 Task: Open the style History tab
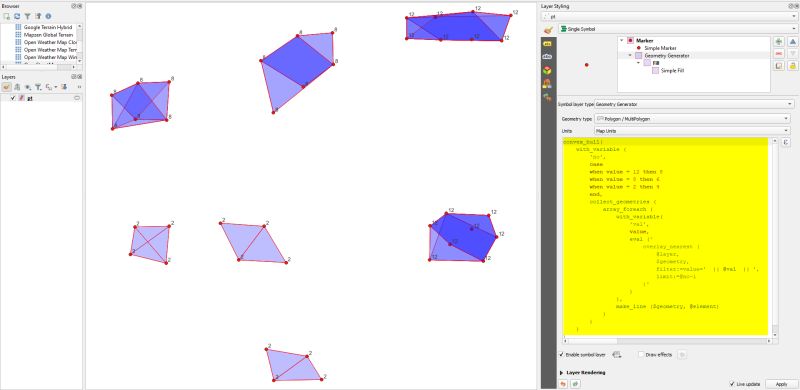tap(547, 96)
